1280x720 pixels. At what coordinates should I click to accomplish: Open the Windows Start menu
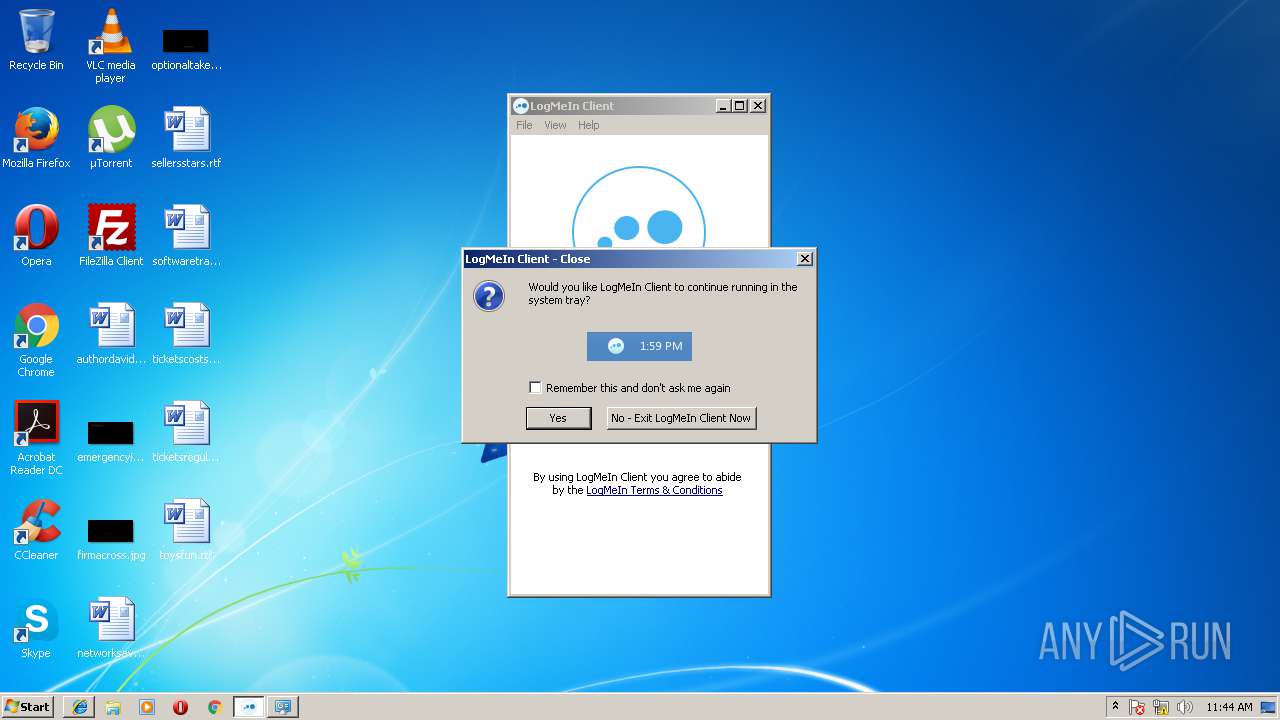(x=27, y=707)
